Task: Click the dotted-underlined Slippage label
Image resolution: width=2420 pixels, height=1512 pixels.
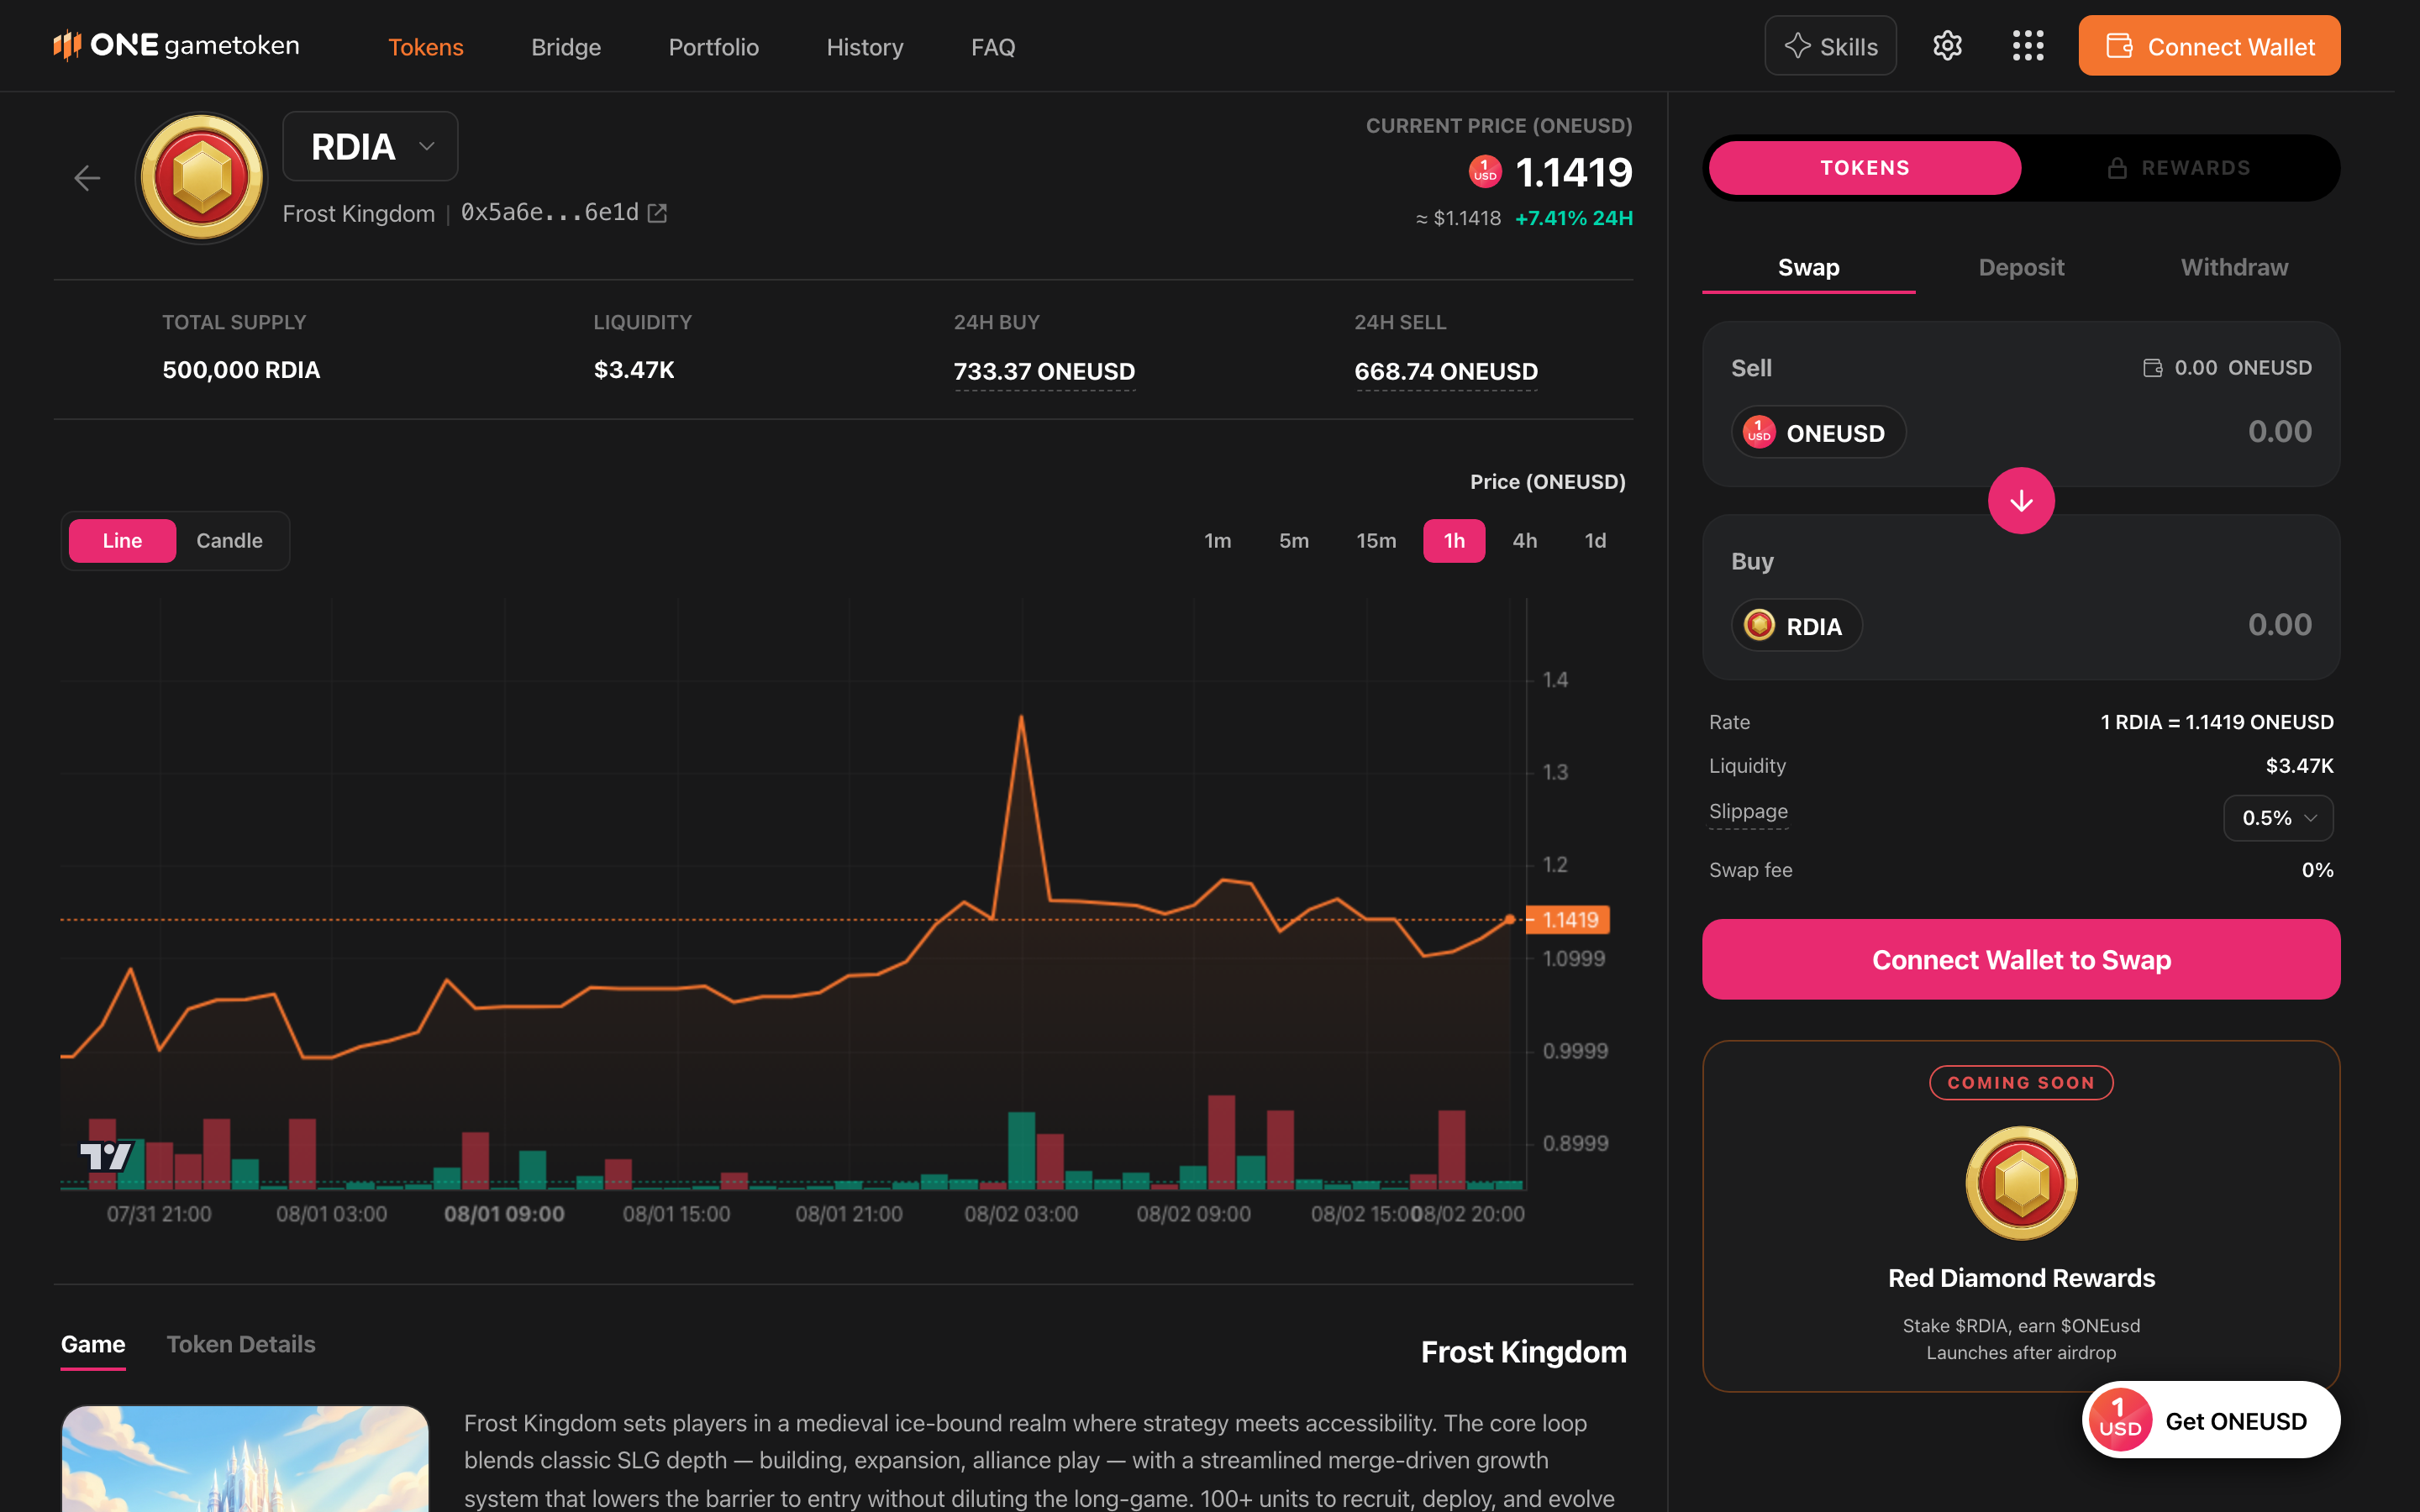Action: pyautogui.click(x=1748, y=812)
